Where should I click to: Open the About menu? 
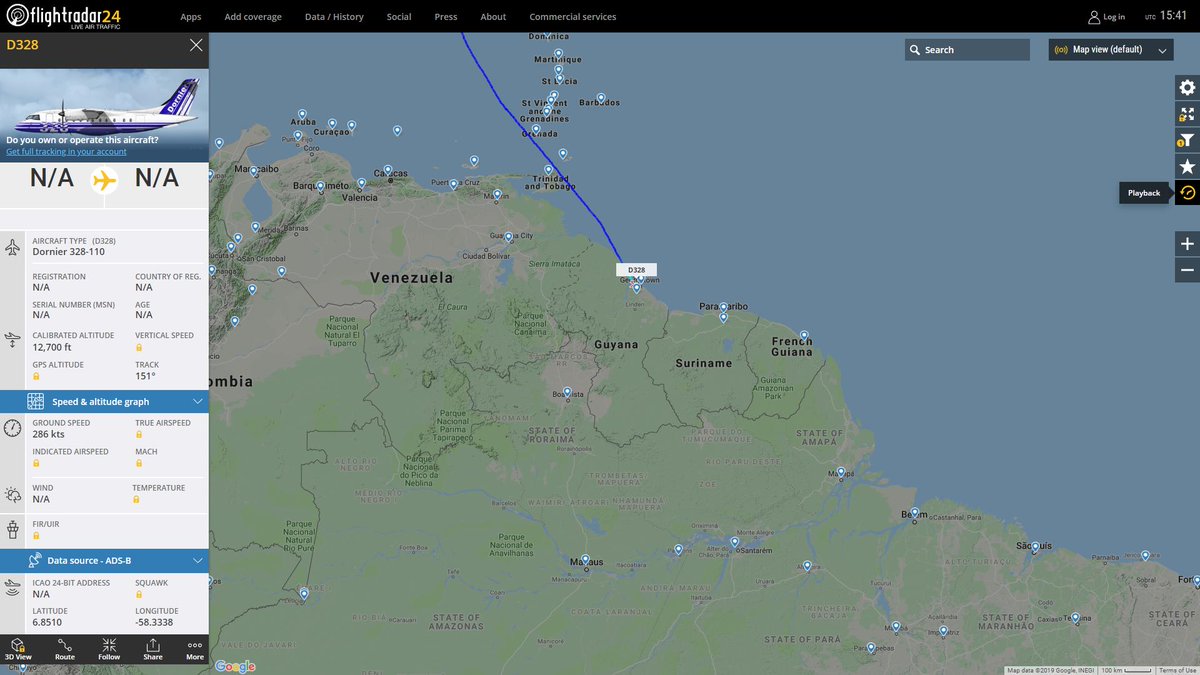(493, 17)
